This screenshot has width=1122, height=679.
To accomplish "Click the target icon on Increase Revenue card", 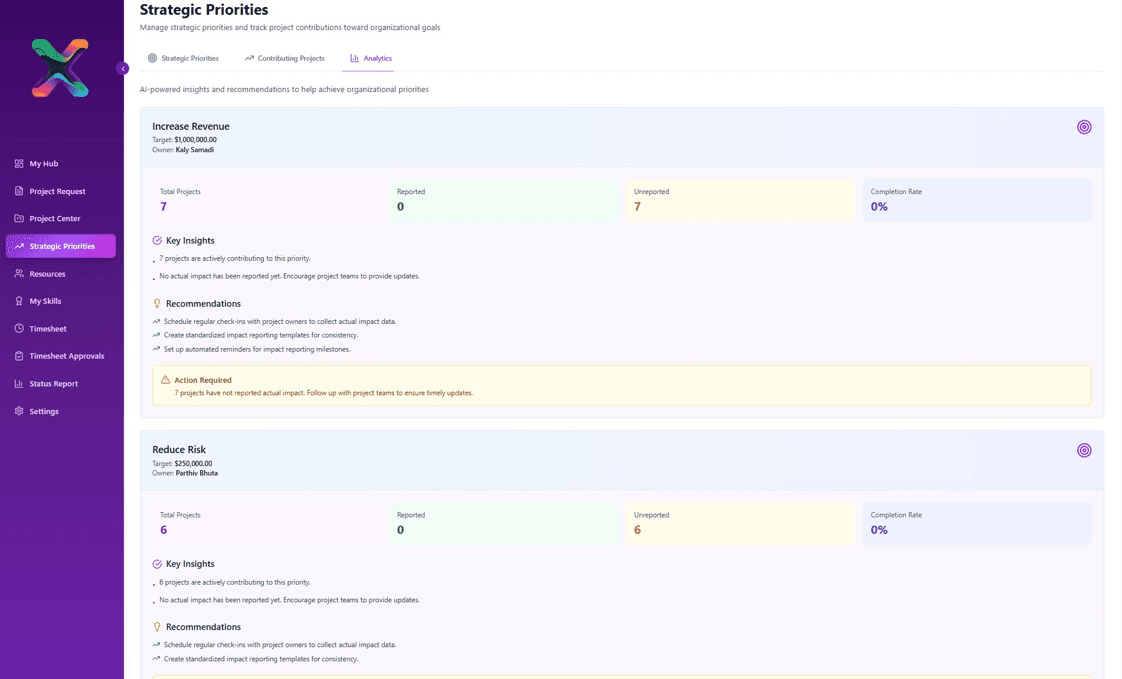I will pyautogui.click(x=1084, y=127).
